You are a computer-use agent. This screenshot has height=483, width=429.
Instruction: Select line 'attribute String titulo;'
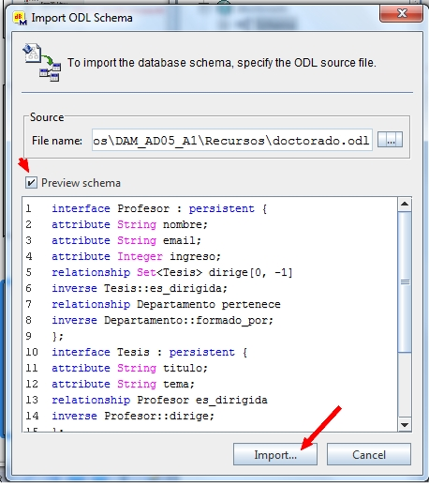coord(129,368)
